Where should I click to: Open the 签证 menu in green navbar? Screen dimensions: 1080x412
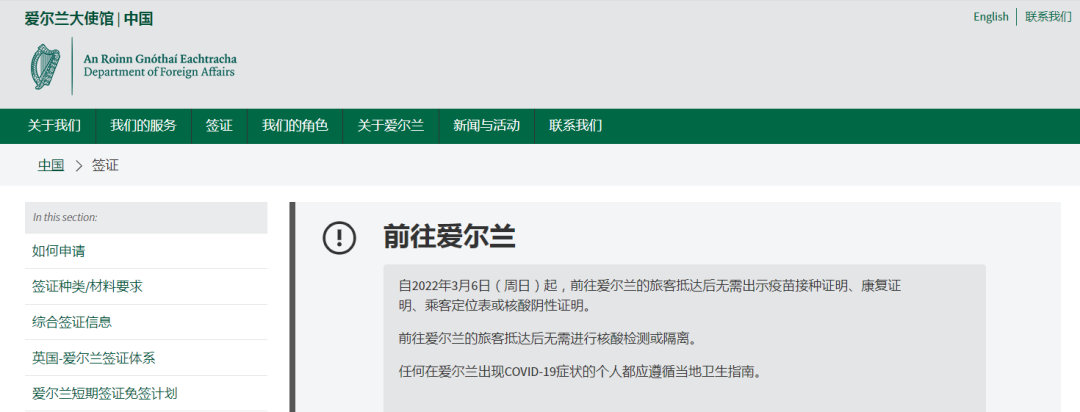click(219, 126)
